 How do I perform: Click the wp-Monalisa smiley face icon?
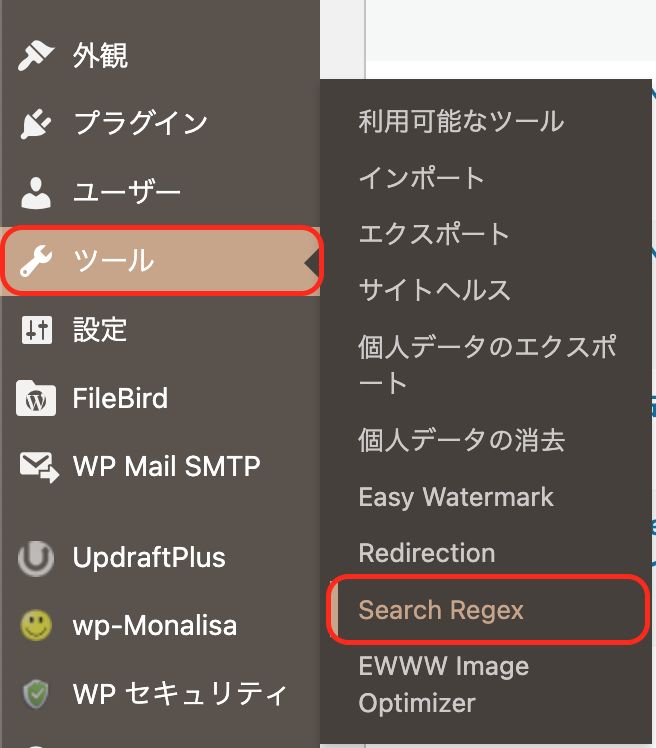pos(36,625)
